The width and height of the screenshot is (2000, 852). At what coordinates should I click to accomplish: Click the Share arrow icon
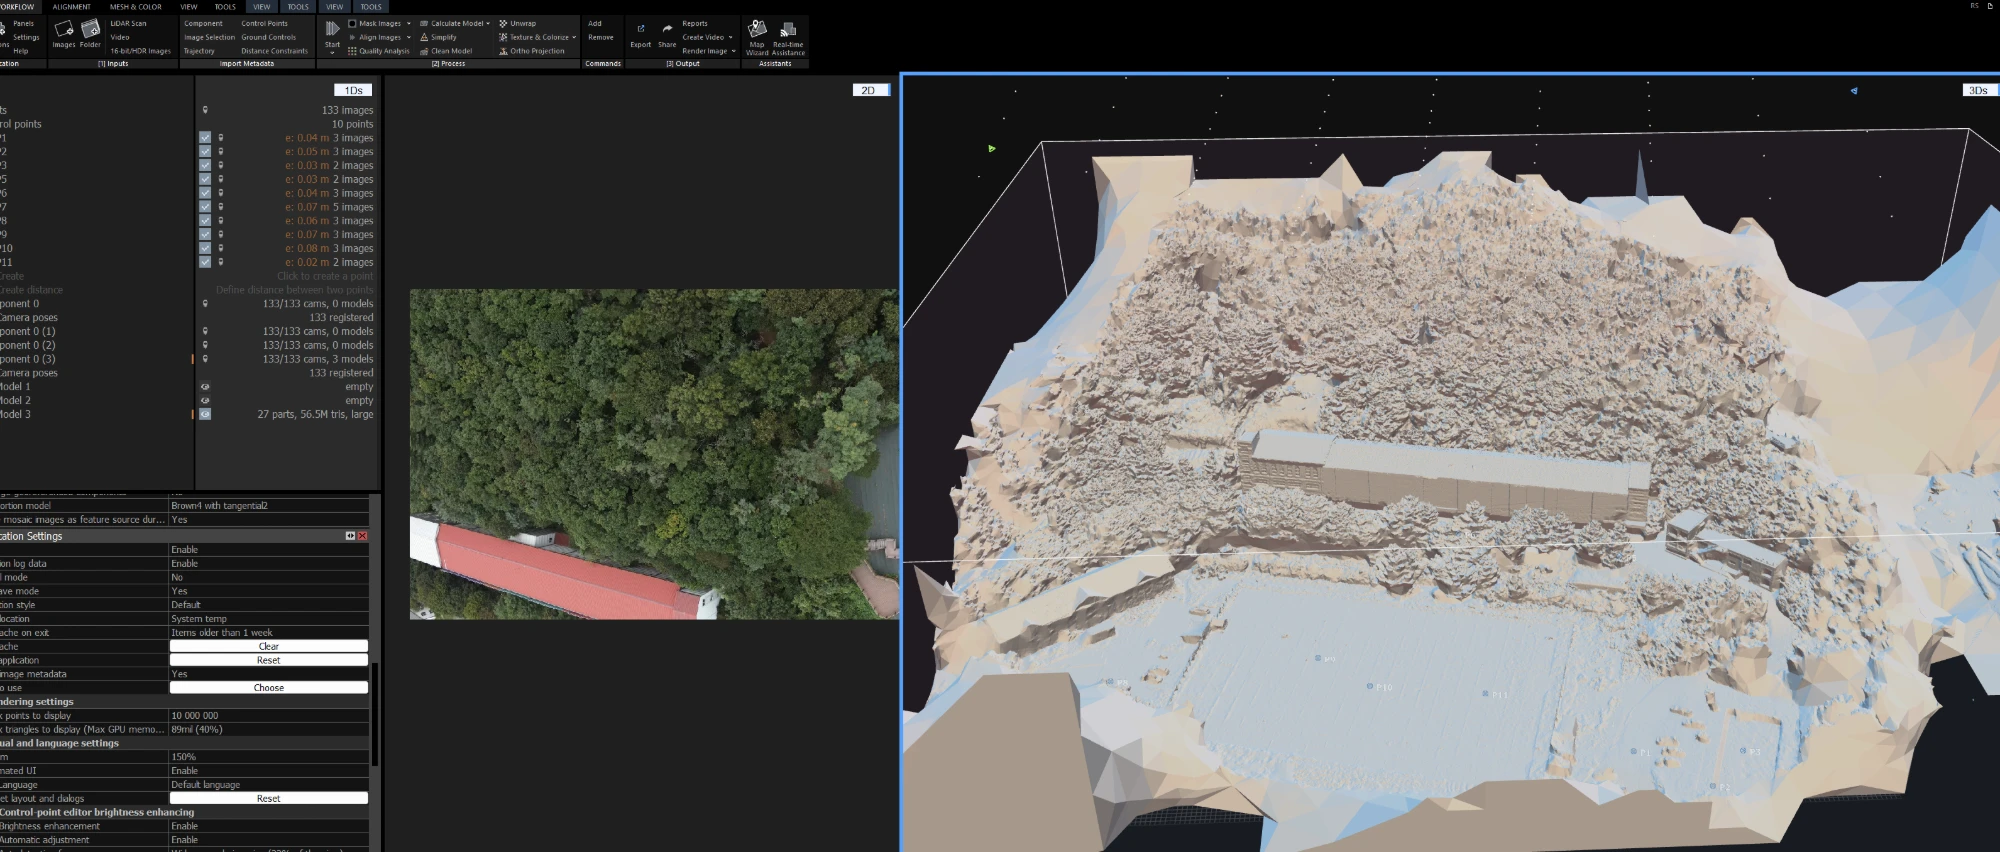(x=667, y=29)
